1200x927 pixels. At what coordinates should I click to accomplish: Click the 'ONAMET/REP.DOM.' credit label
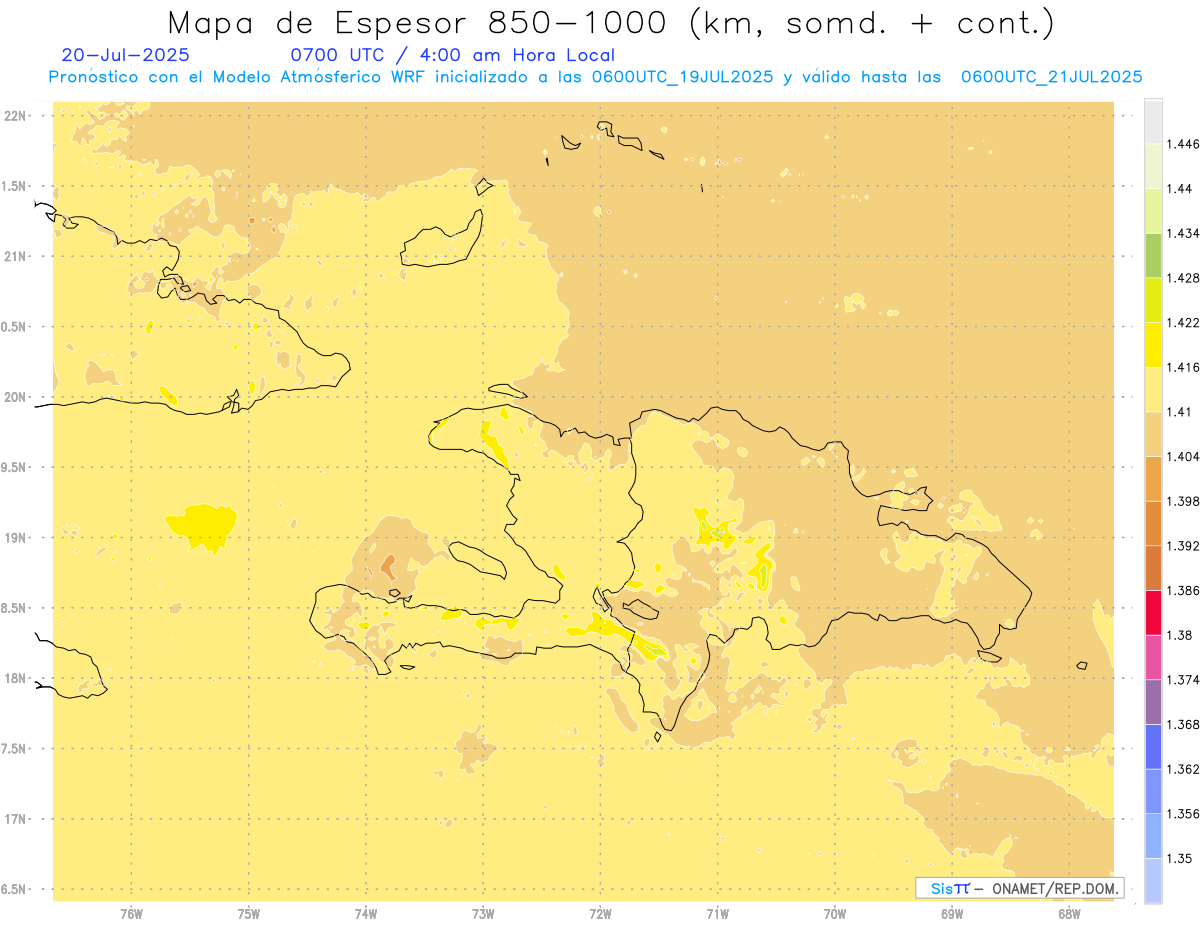(1055, 888)
